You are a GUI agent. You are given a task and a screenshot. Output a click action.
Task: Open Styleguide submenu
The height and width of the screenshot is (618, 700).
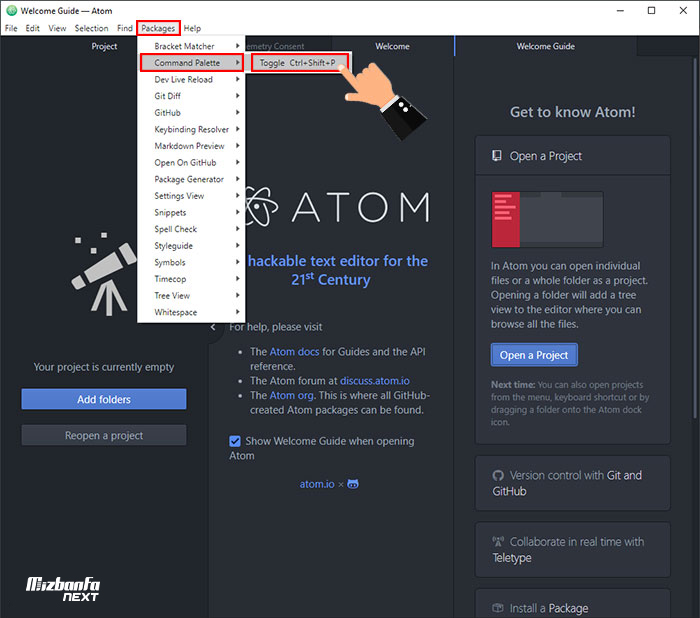pos(191,246)
